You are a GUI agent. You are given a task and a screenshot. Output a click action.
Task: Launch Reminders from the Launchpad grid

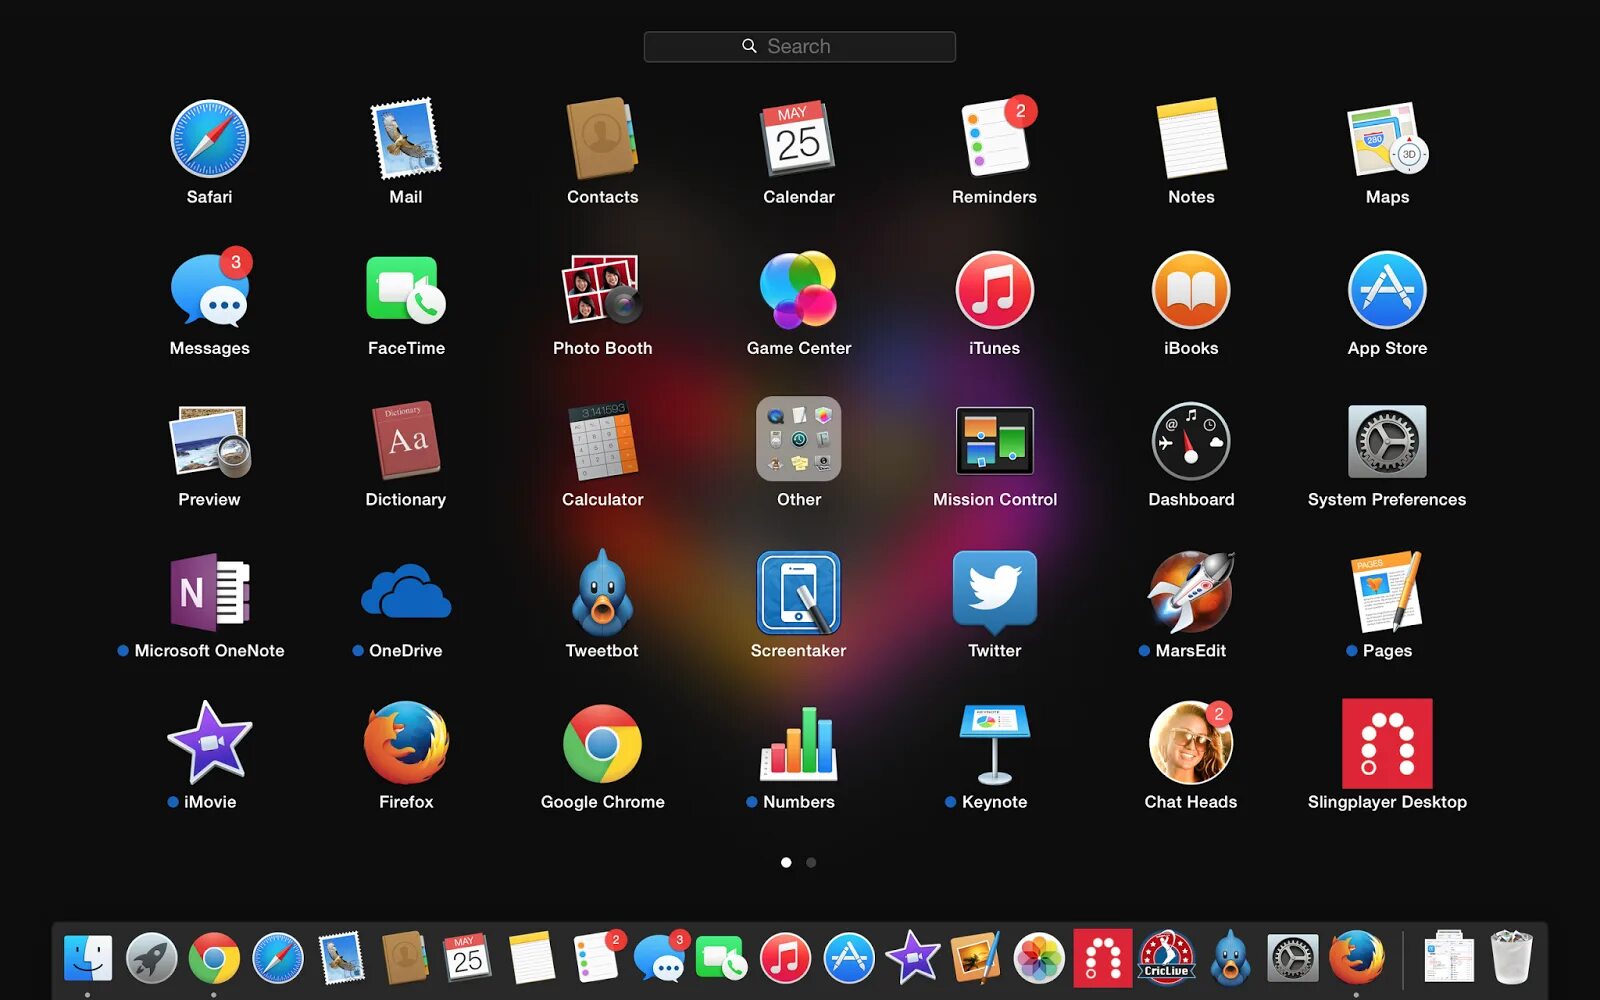(x=996, y=139)
